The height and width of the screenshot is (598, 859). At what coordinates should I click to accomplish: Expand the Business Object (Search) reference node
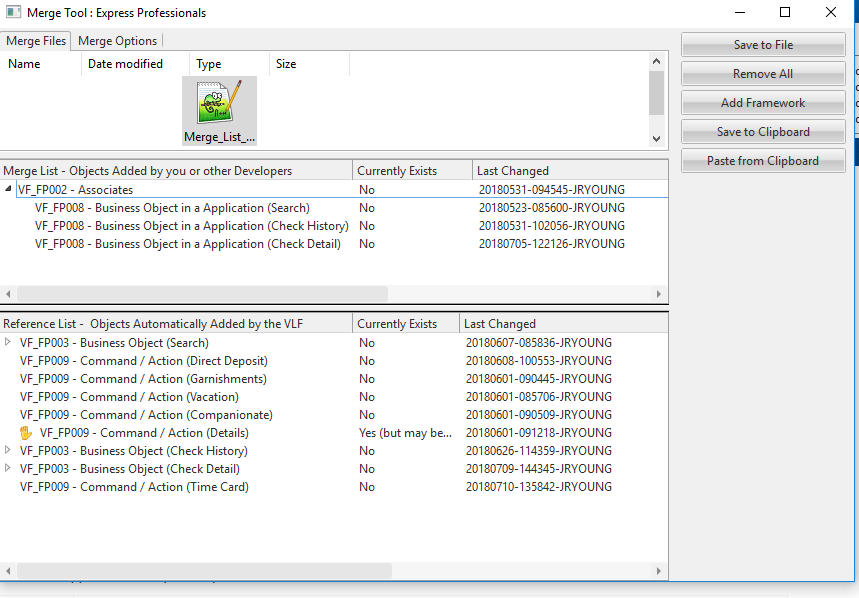pos(9,343)
